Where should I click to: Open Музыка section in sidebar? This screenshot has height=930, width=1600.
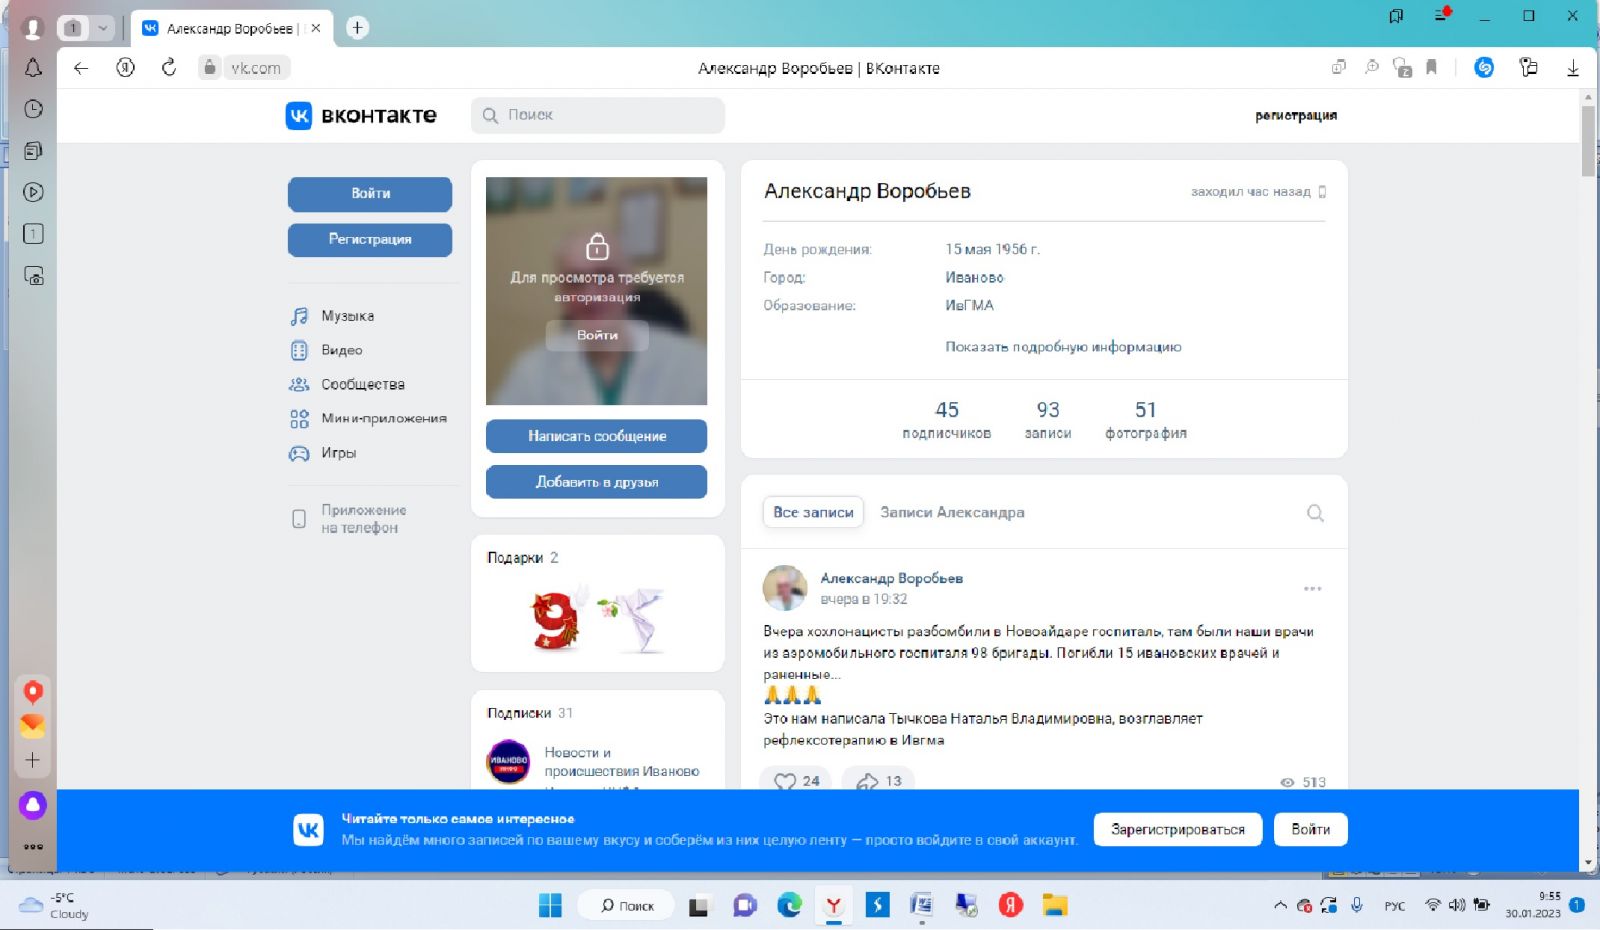pos(346,316)
